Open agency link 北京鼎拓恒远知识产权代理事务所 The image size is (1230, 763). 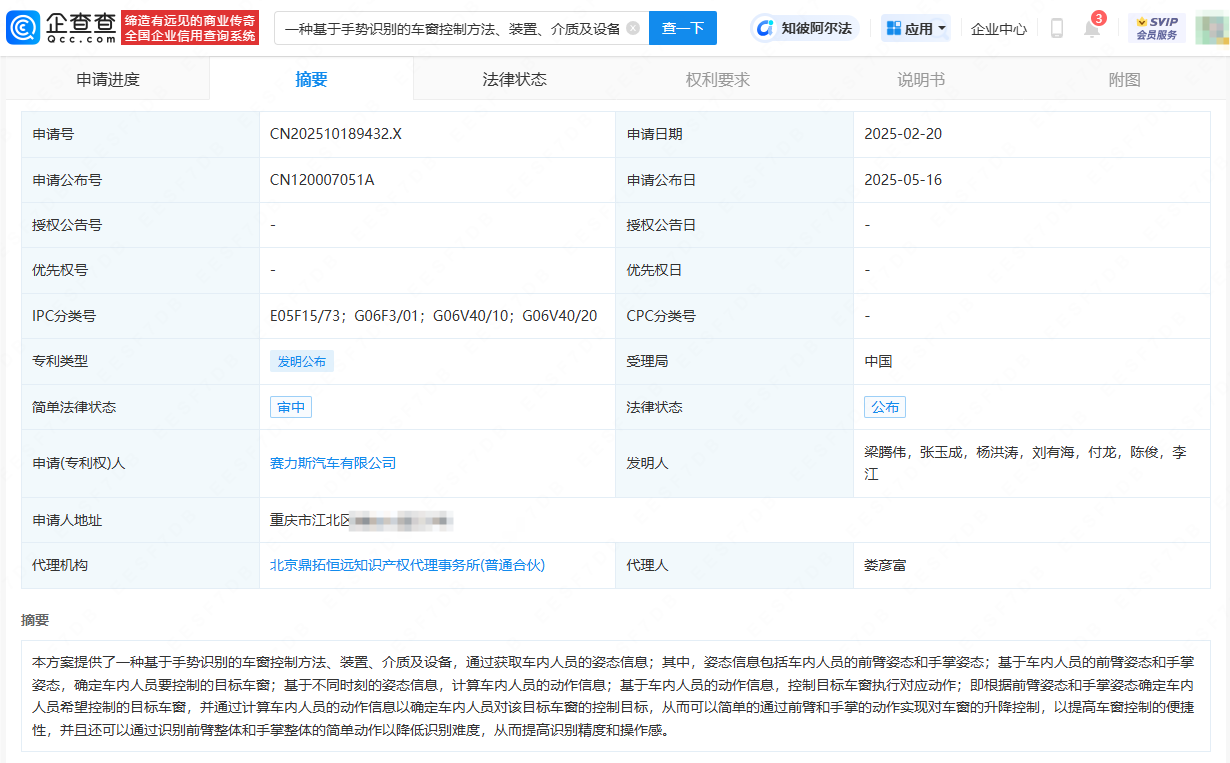(407, 565)
